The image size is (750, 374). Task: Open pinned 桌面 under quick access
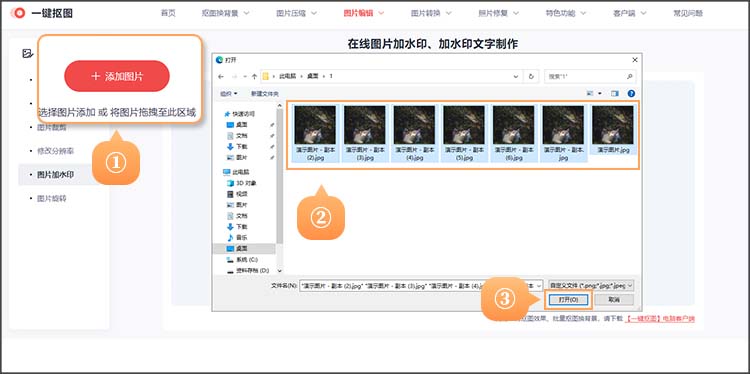(x=237, y=125)
